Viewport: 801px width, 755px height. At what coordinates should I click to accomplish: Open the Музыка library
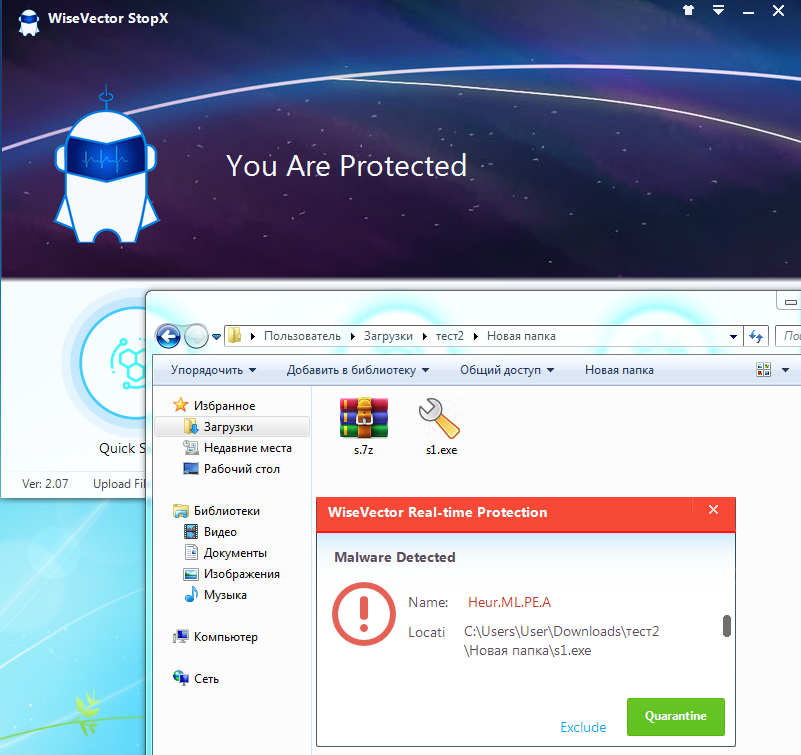225,595
